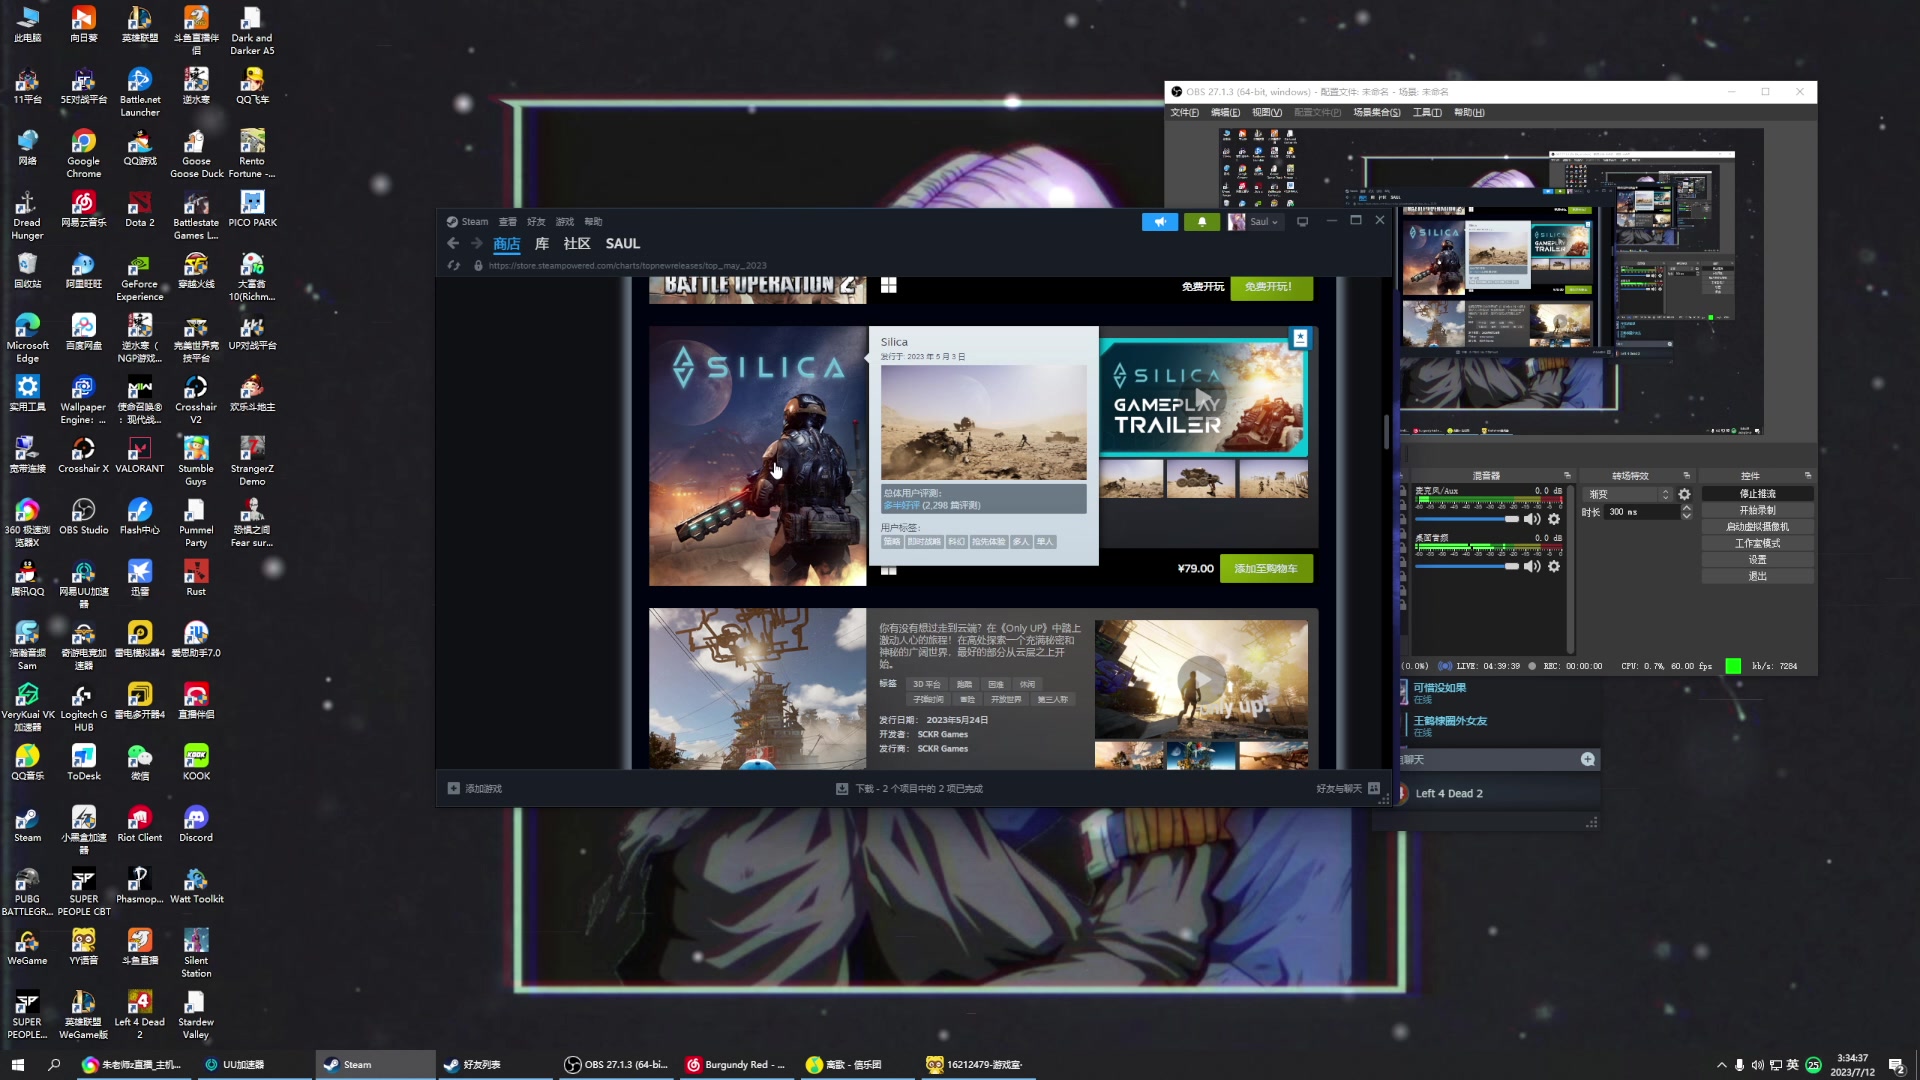Open OBS Studio desktop shortcut
The height and width of the screenshot is (1080, 1920).
[x=84, y=518]
